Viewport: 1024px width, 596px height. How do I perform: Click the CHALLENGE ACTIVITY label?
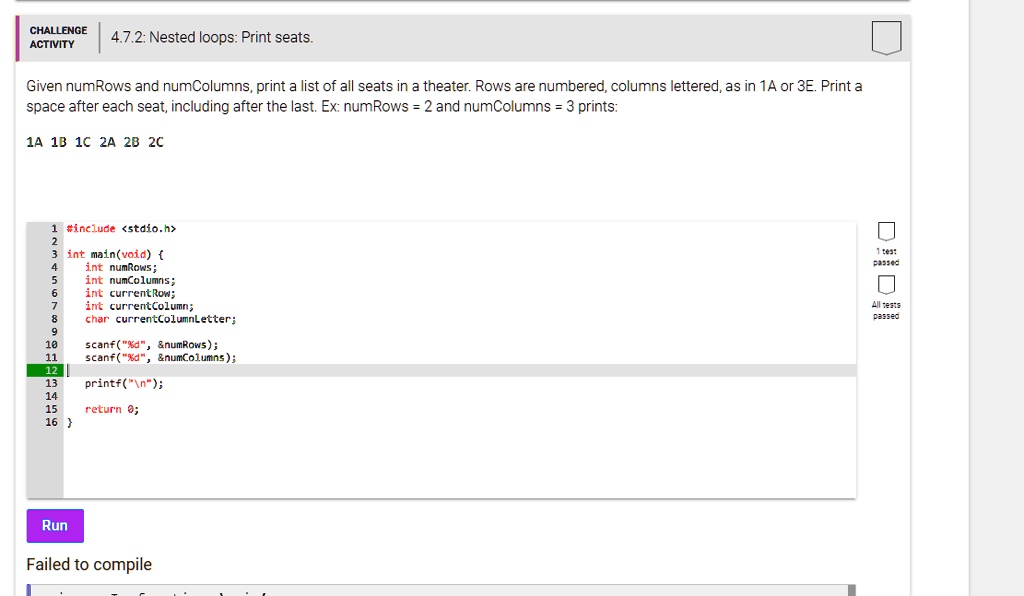coord(58,37)
